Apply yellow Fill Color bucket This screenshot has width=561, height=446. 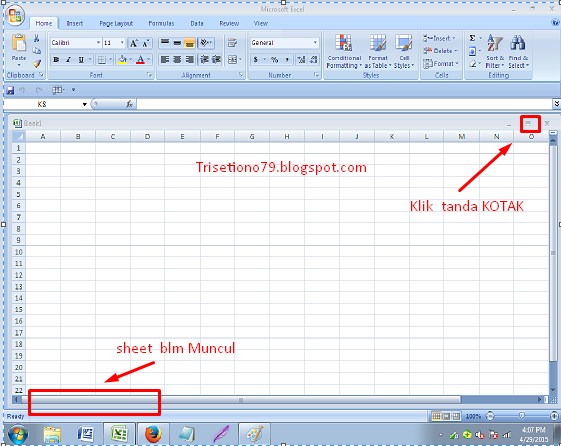tap(122, 60)
